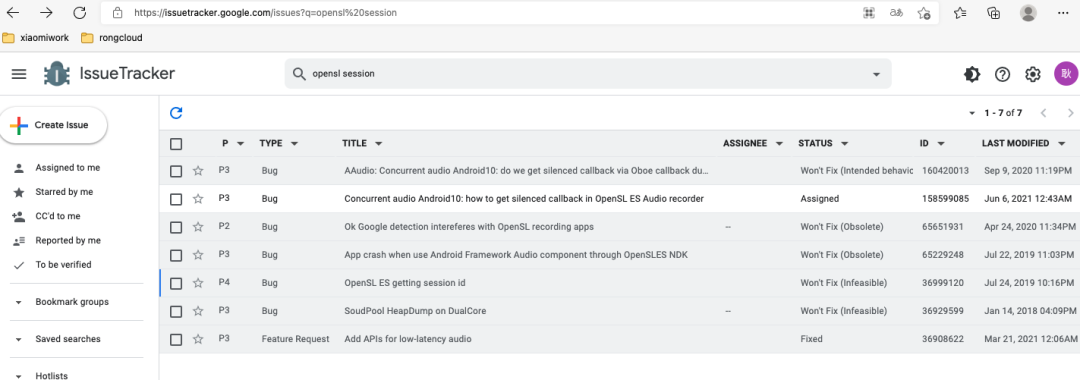Toggle the dark theme icon
This screenshot has width=1080, height=380.
(x=972, y=74)
